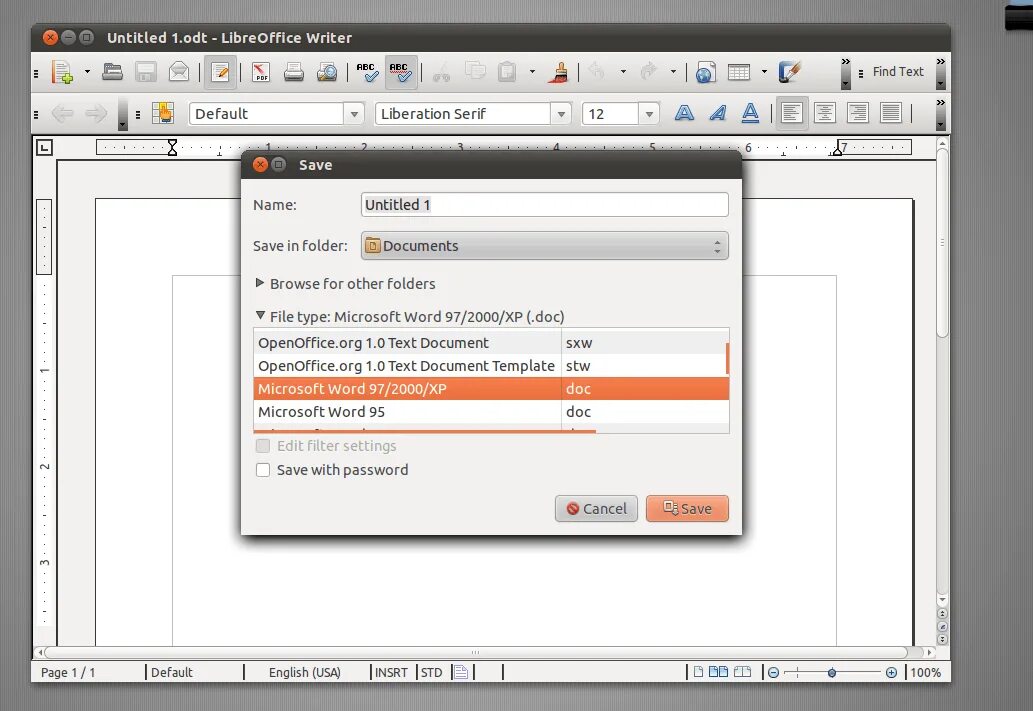The height and width of the screenshot is (711, 1033).
Task: Click the Bold letter A icon
Action: pyautogui.click(x=684, y=113)
